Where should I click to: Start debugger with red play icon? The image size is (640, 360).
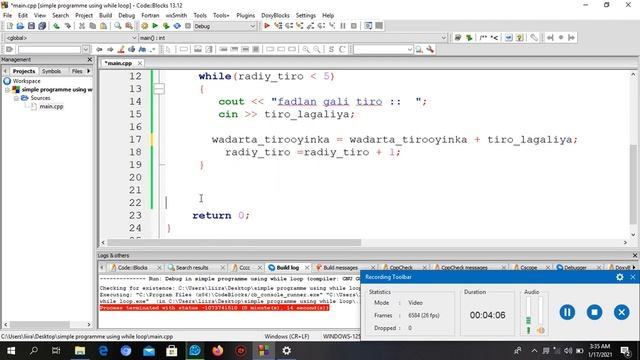click(x=267, y=26)
